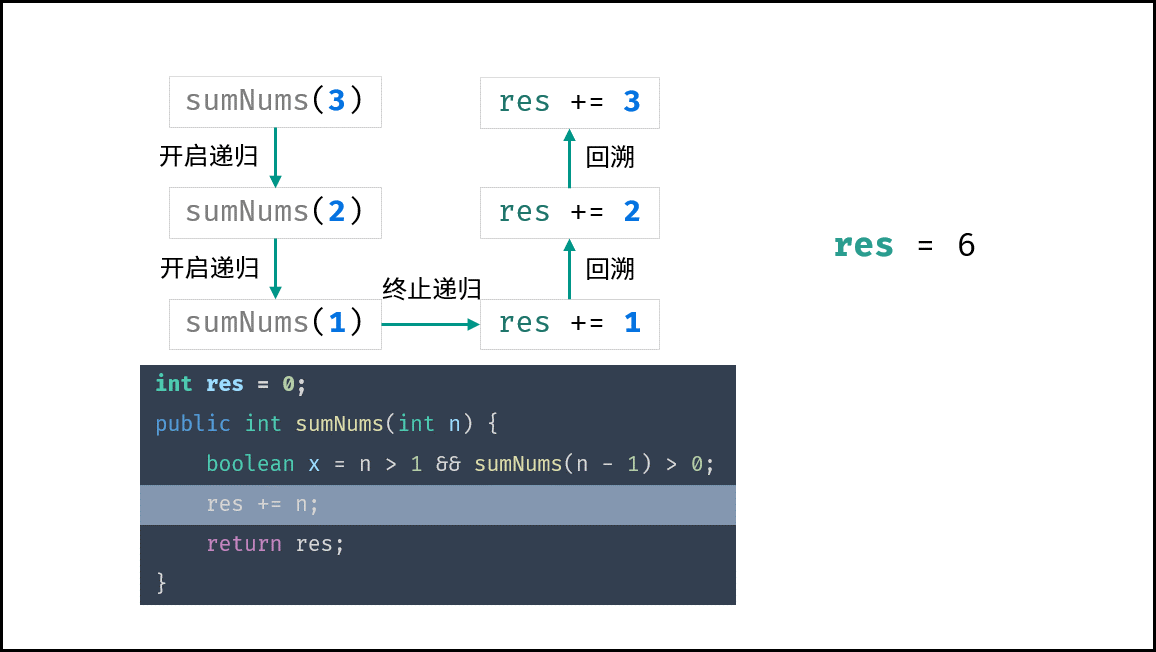Click the arrow from sumNums(2) to sumNums(1)

click(x=275, y=268)
